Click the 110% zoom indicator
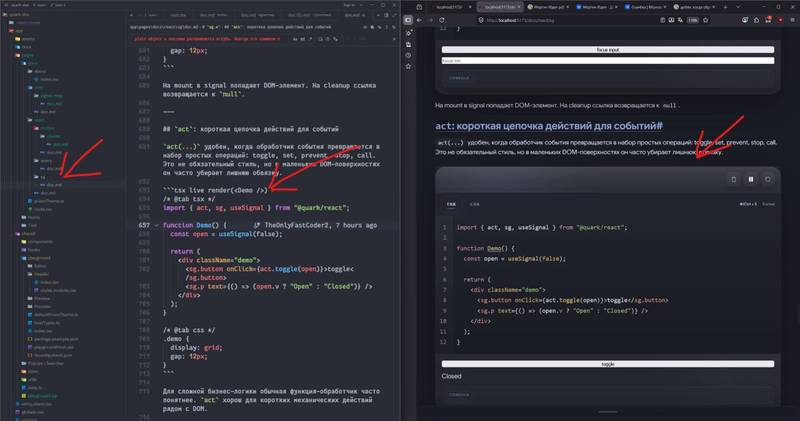This screenshot has width=800, height=421. click(x=692, y=20)
